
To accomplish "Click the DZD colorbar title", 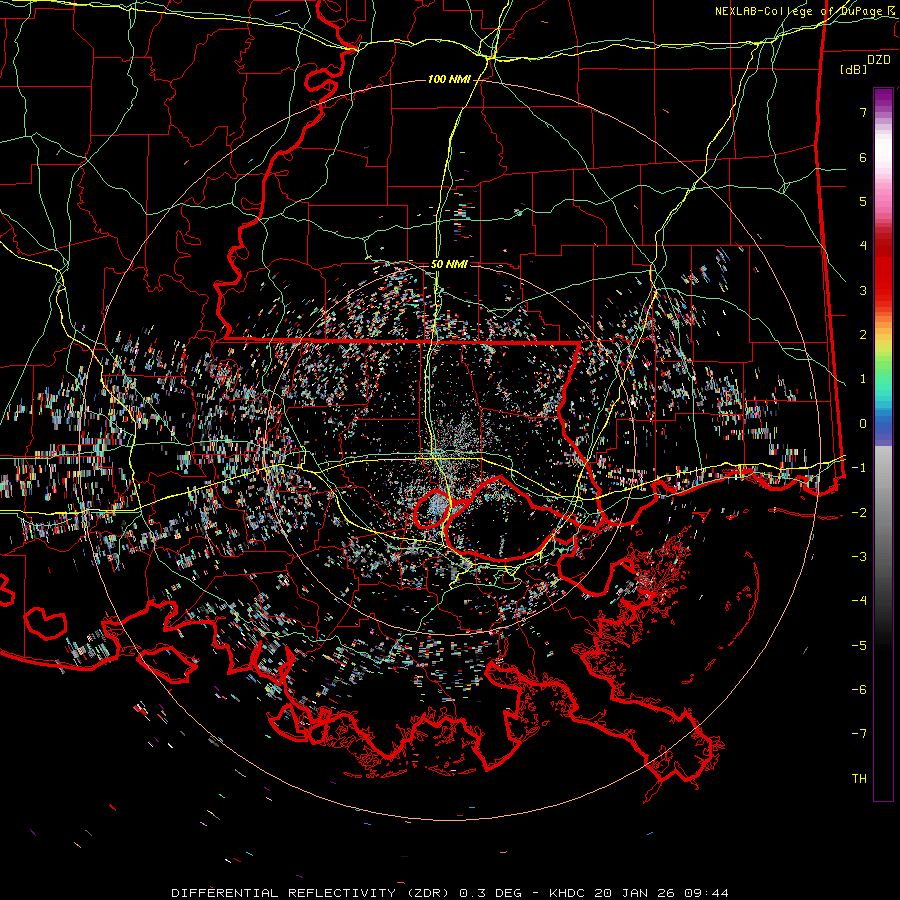I will click(x=879, y=60).
